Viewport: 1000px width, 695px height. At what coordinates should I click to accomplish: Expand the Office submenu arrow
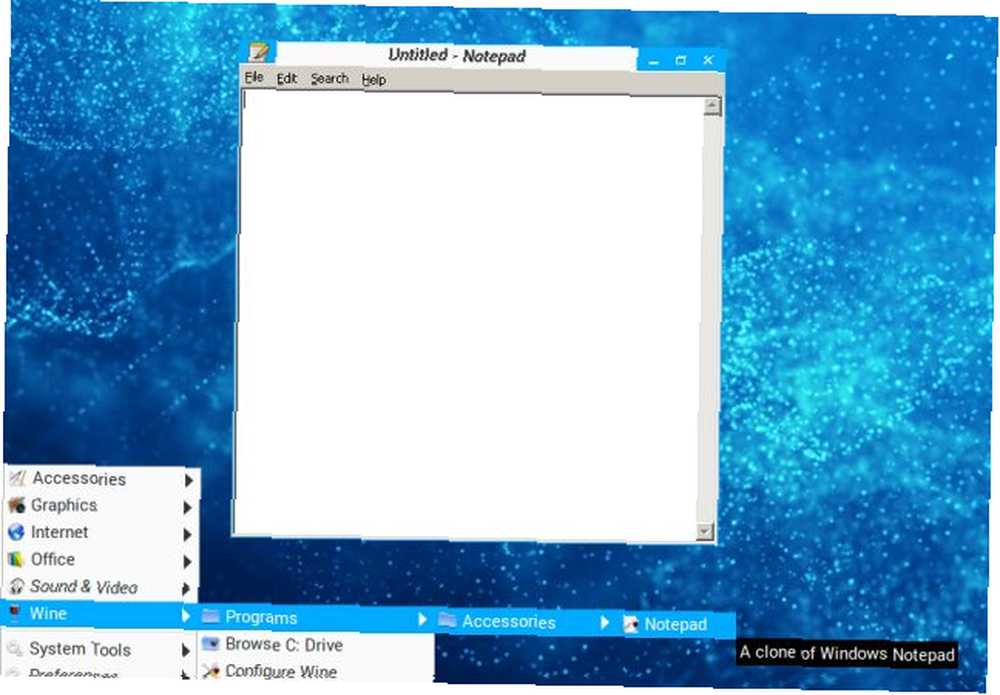pos(188,562)
